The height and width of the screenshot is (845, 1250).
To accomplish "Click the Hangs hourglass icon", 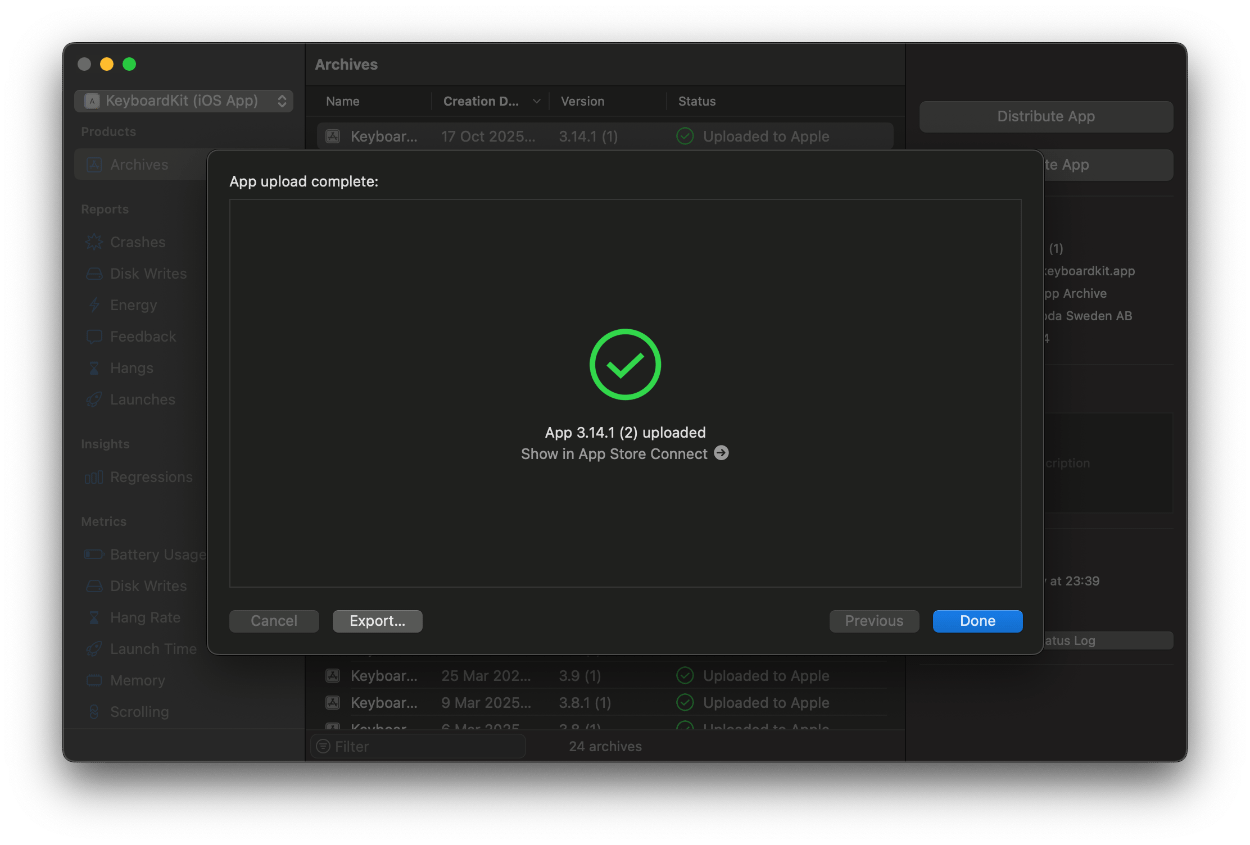I will 94,368.
